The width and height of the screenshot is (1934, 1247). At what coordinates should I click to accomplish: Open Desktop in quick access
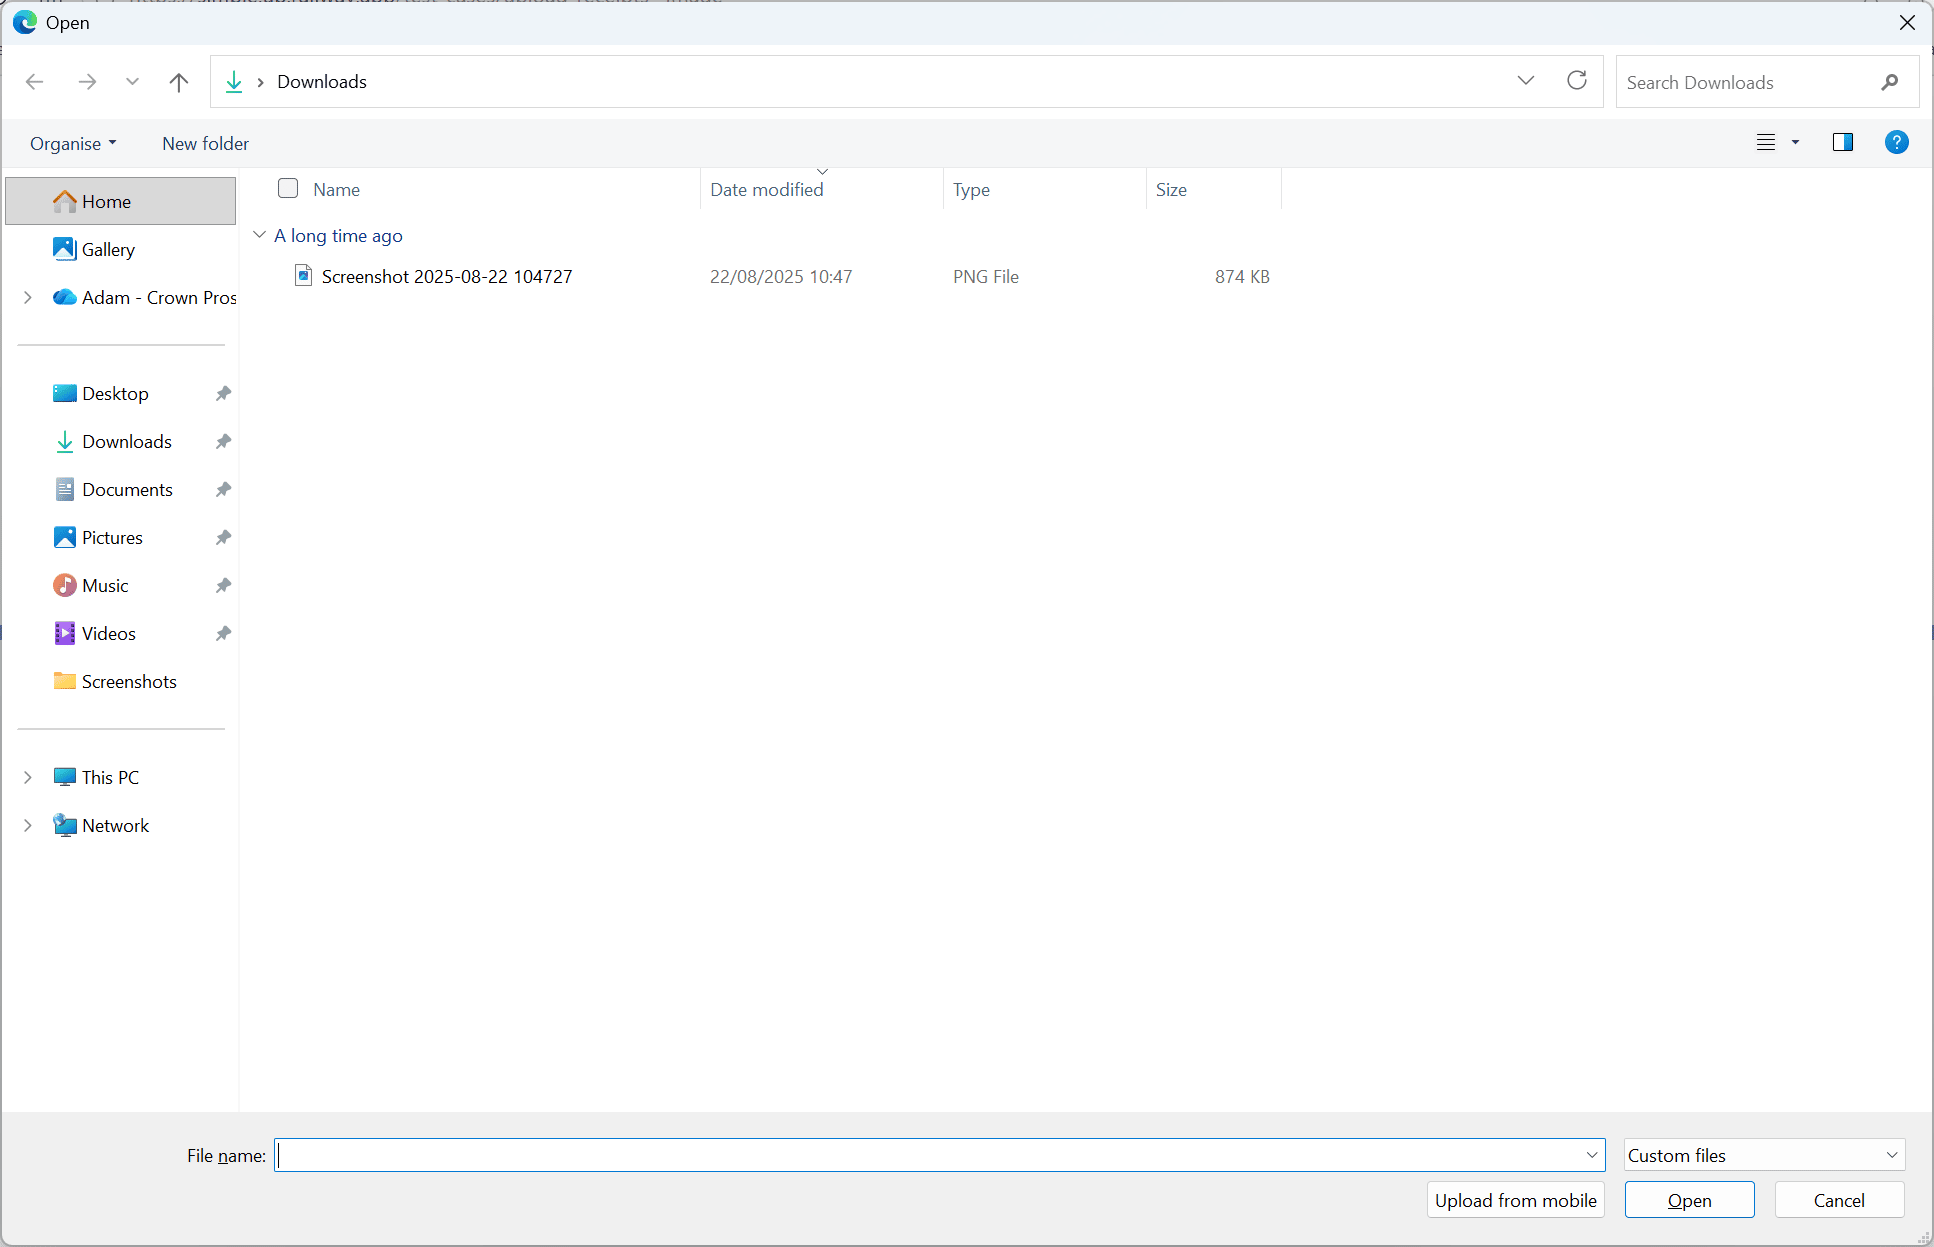click(115, 393)
